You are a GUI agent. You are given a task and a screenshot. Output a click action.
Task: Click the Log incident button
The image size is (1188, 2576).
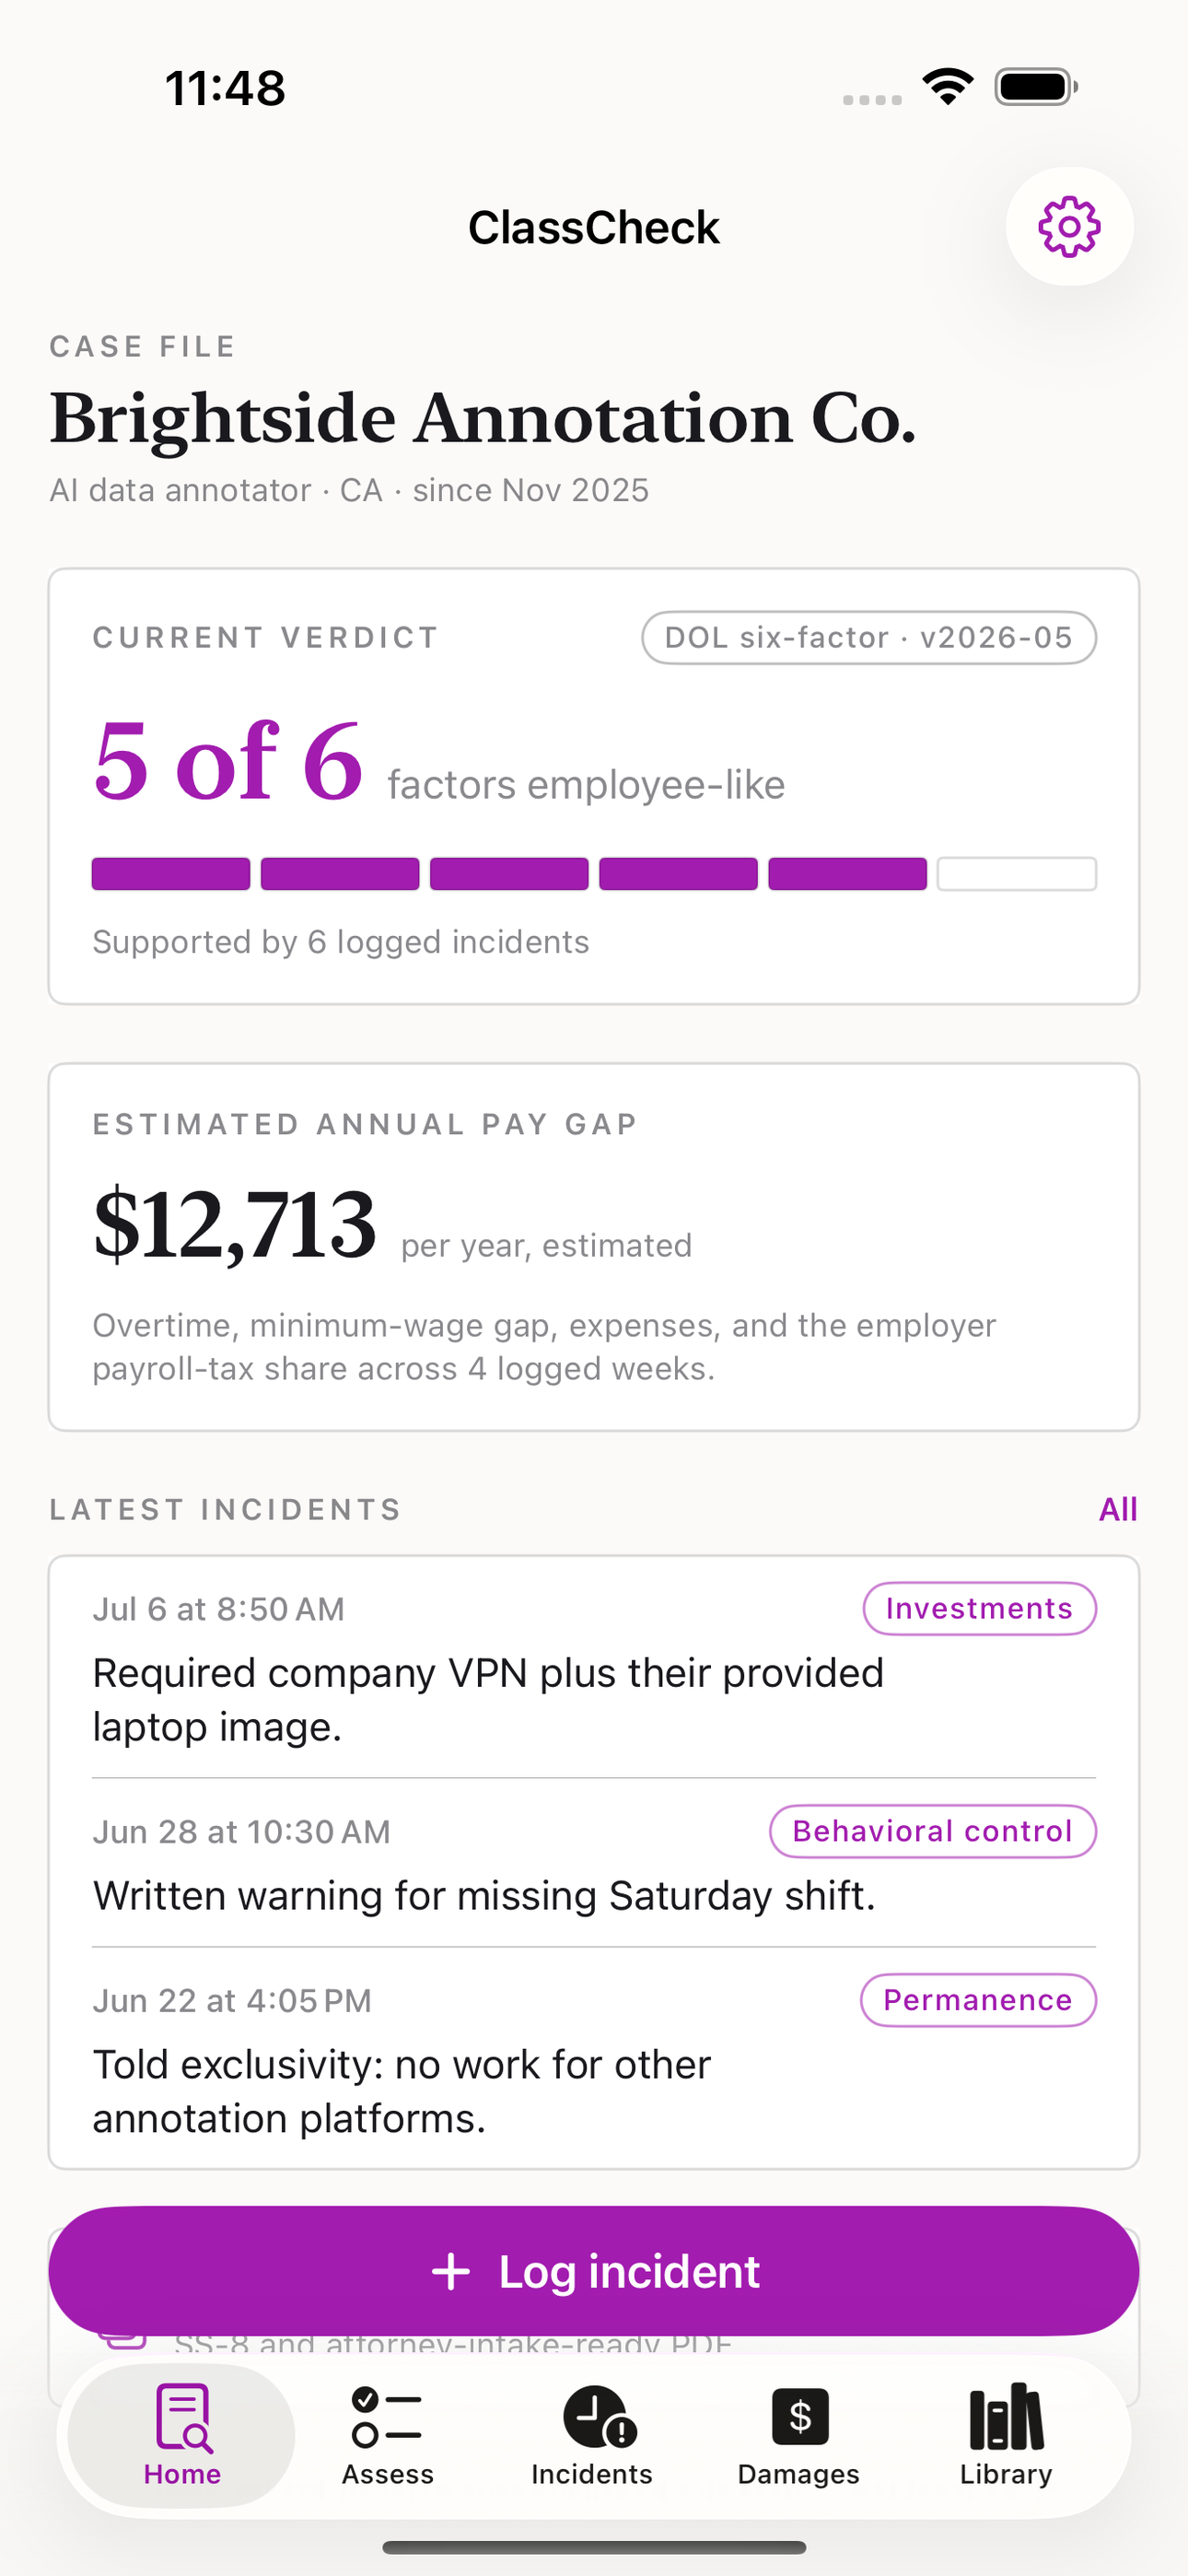594,2271
